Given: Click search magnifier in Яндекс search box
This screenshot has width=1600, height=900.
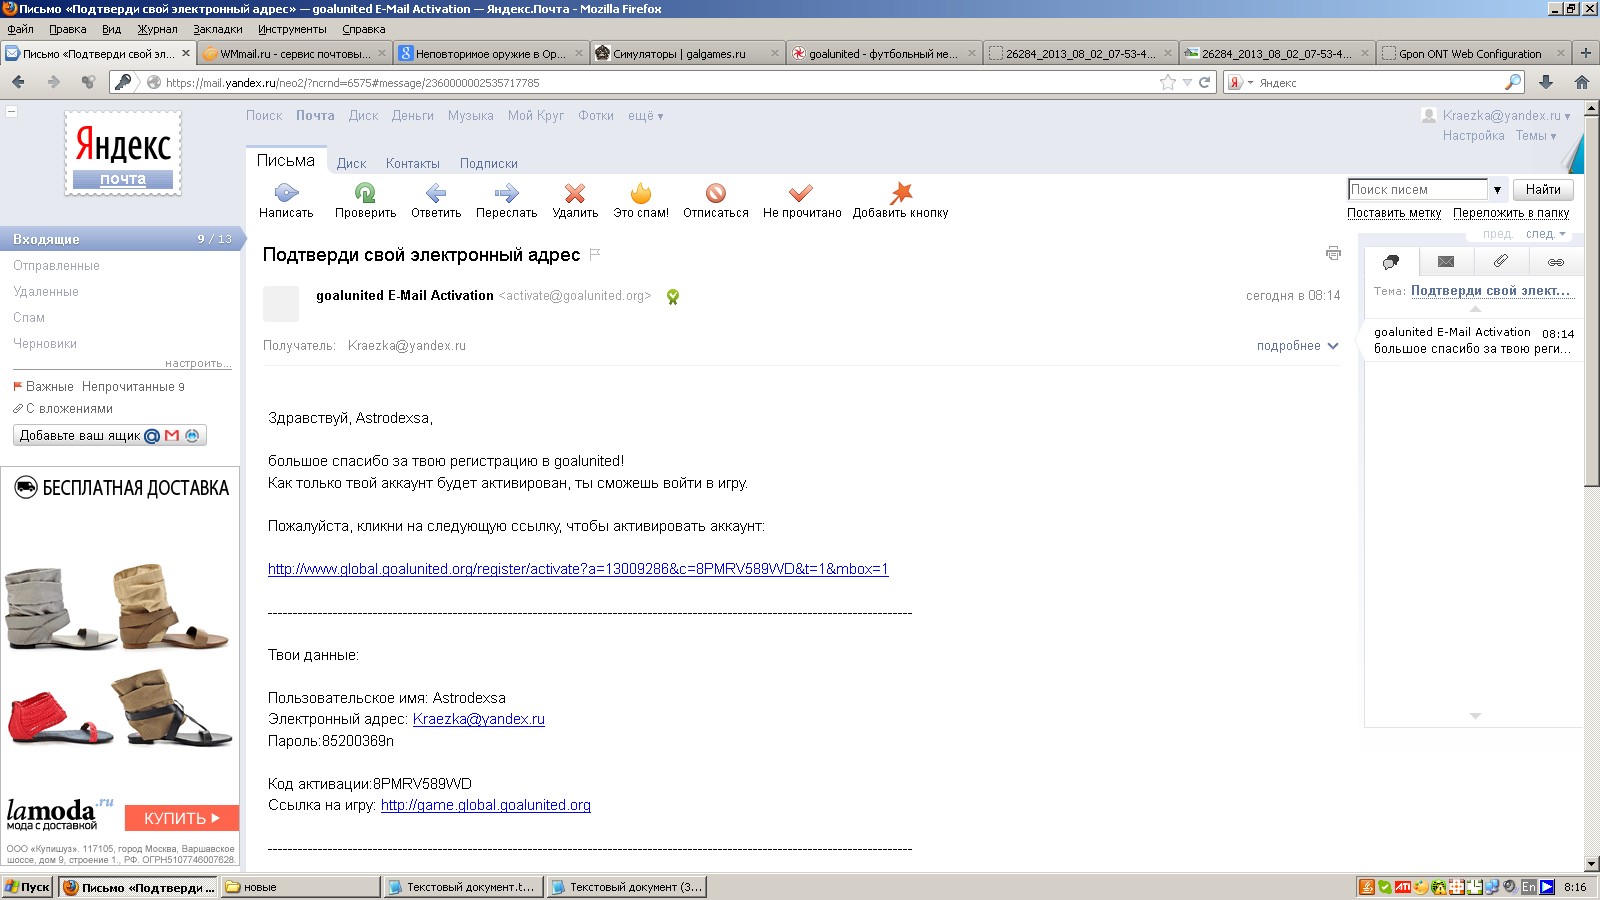Looking at the screenshot, I should (1513, 82).
